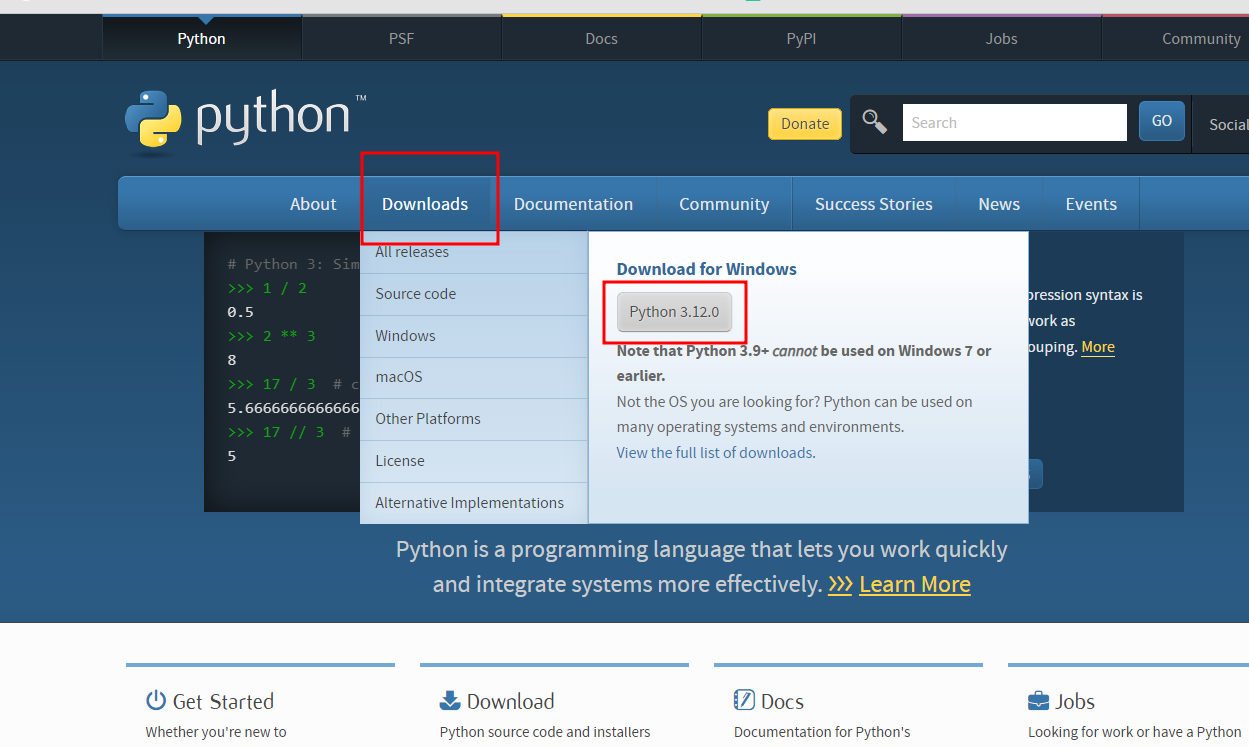The width and height of the screenshot is (1249, 747).
Task: Open View the full list of downloads link
Action: click(715, 453)
